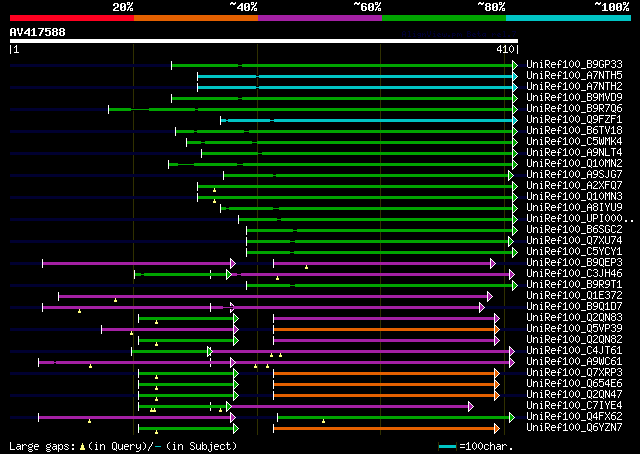Select the UniRef100_C7IYE4 label

click(x=574, y=406)
